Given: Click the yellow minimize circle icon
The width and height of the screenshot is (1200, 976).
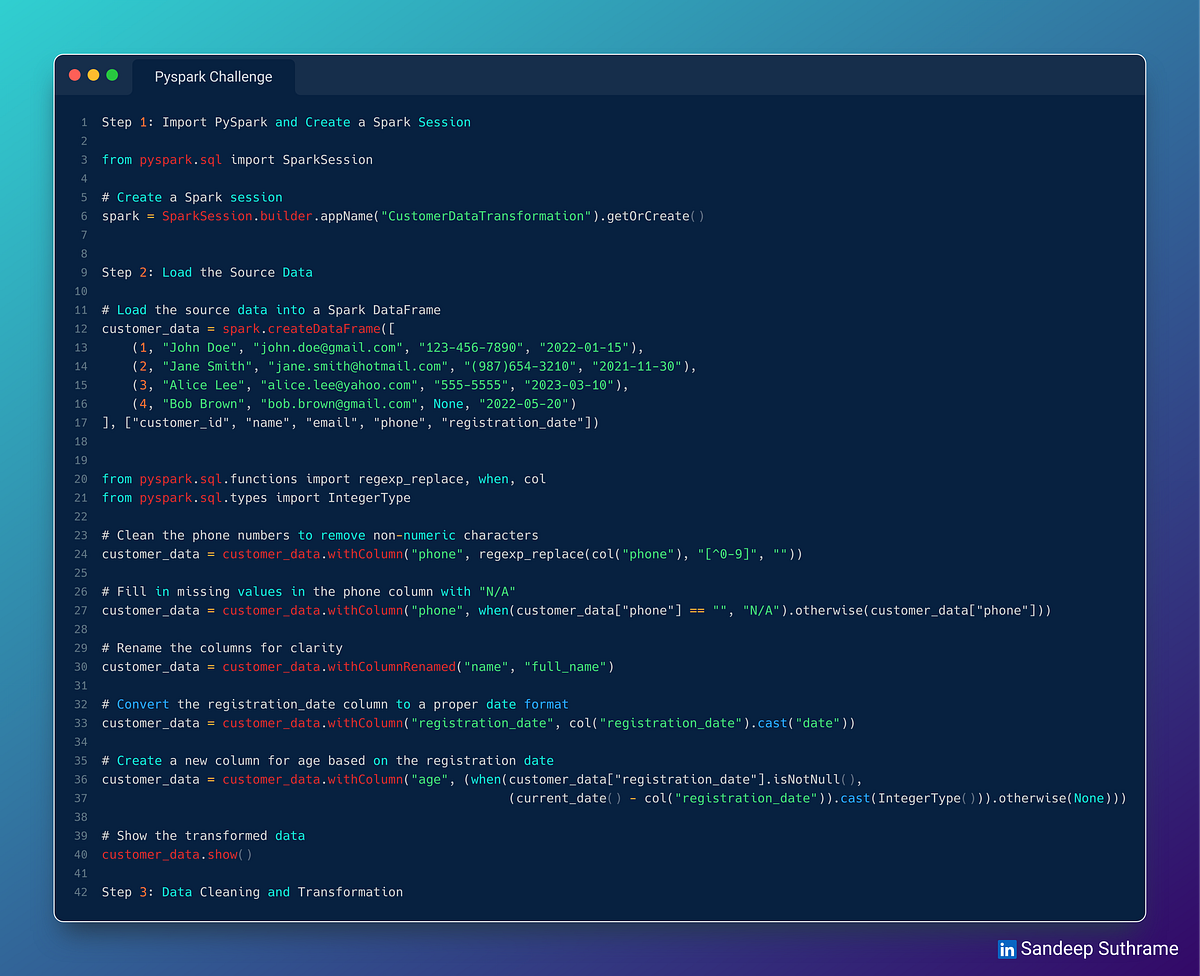Looking at the screenshot, I should 93,74.
